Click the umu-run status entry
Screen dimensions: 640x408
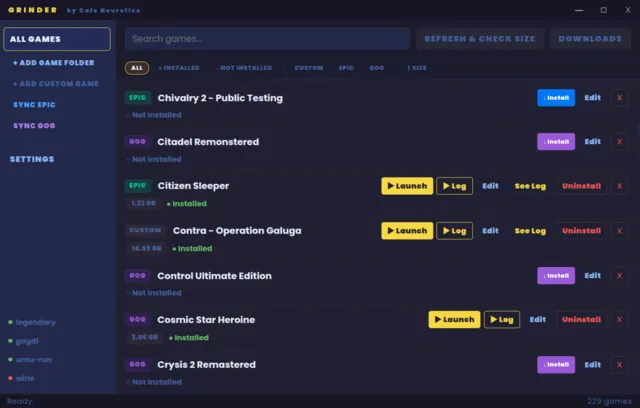coord(30,360)
